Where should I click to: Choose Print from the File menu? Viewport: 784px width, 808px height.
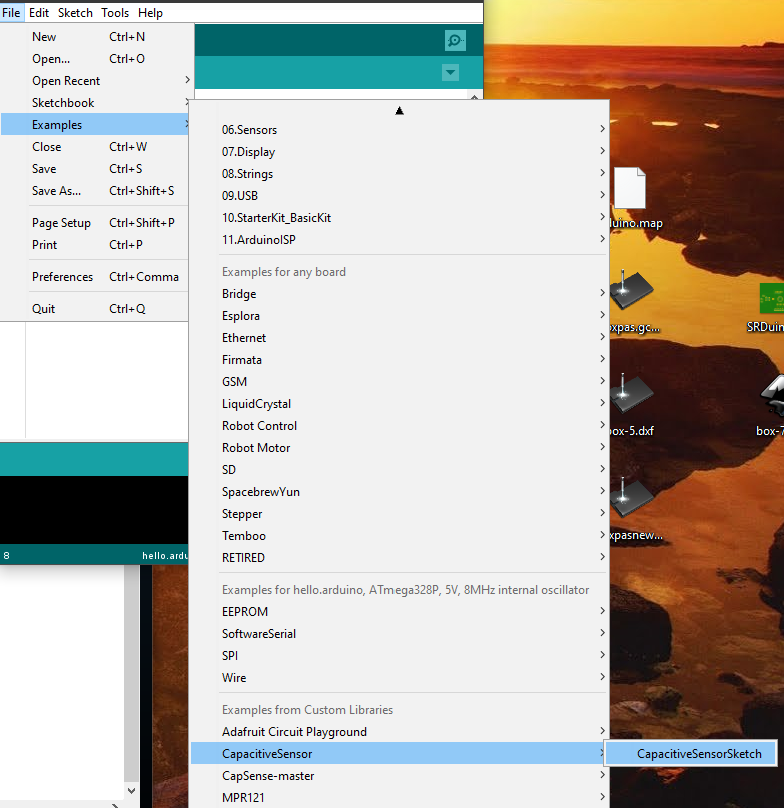tap(95, 245)
